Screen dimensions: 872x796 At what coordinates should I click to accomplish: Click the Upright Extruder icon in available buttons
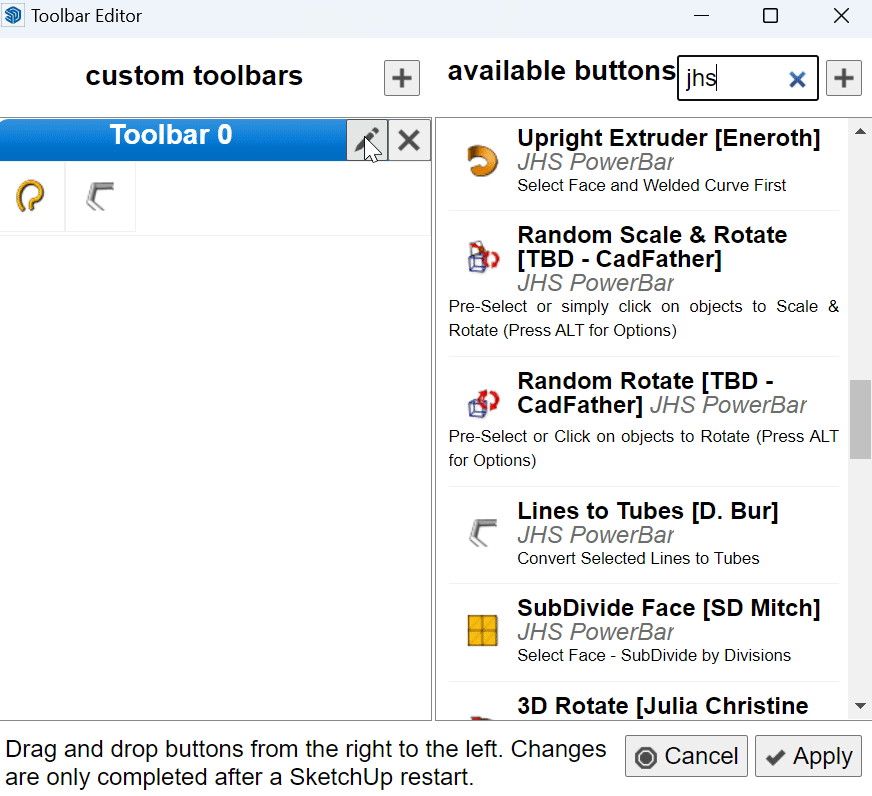482,161
